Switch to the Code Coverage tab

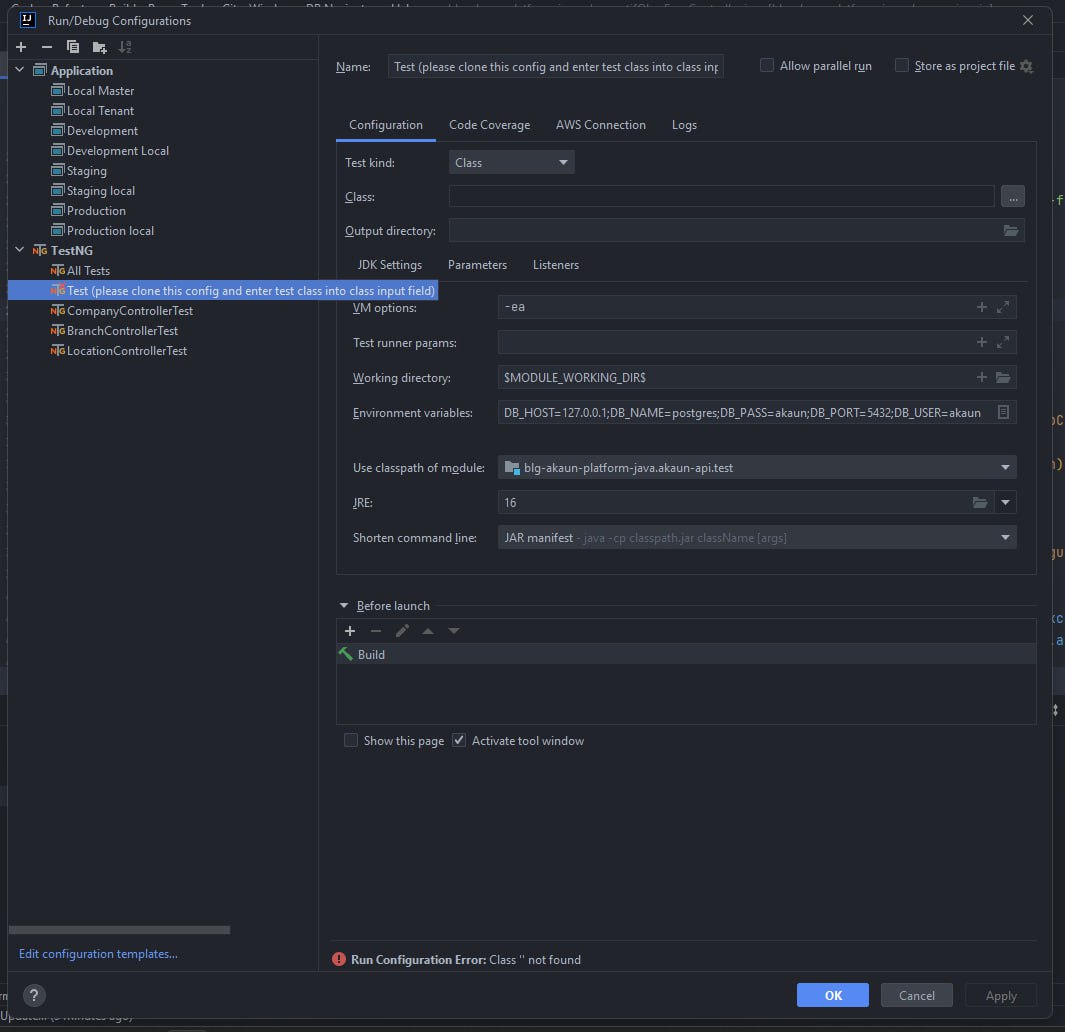[489, 125]
